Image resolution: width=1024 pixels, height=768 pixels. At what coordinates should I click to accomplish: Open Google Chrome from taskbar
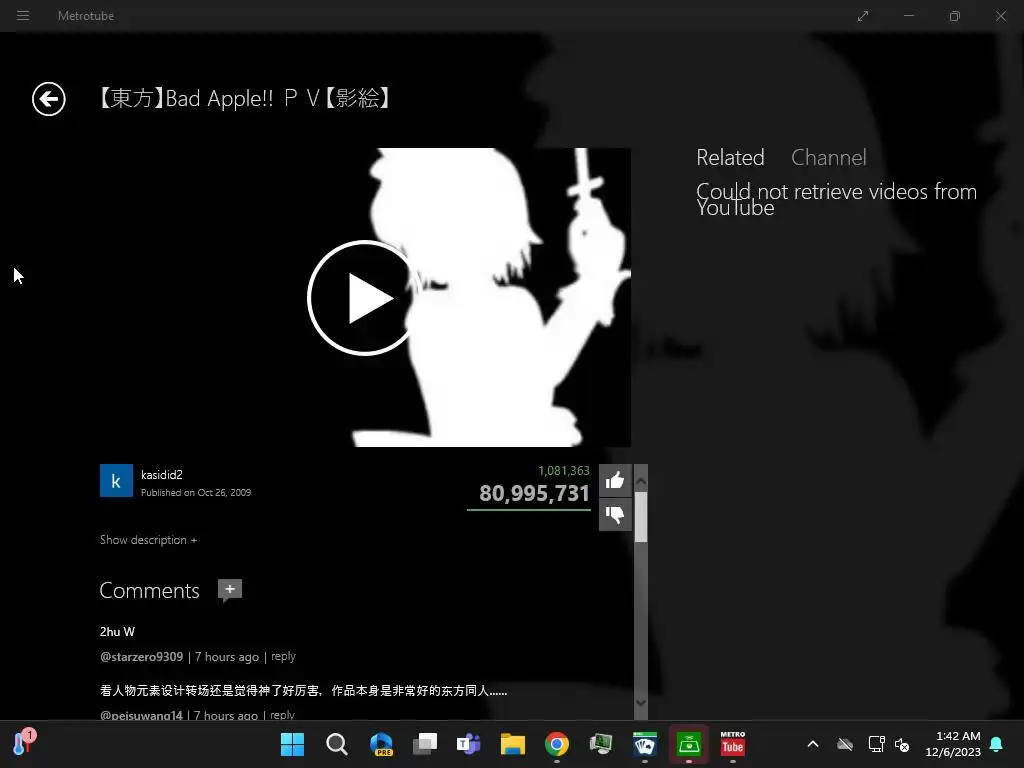[x=556, y=744]
